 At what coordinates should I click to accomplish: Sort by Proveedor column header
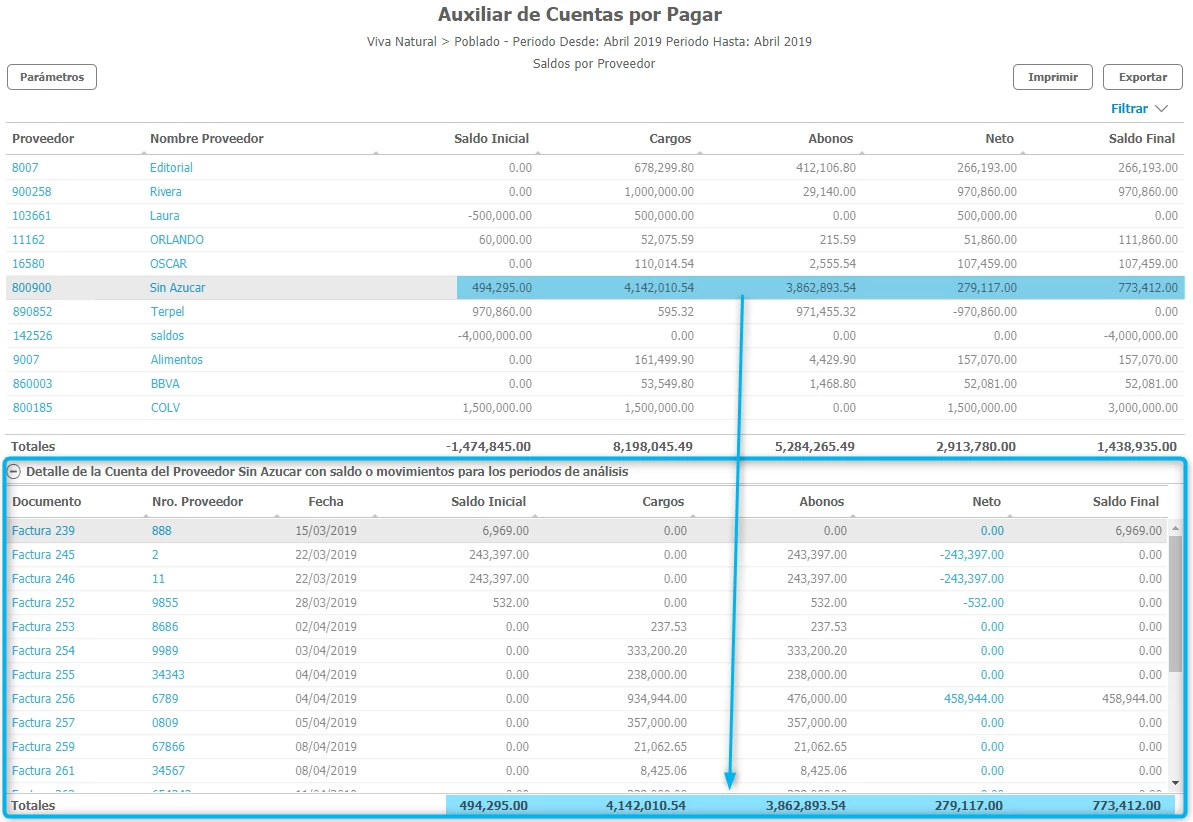coord(43,139)
